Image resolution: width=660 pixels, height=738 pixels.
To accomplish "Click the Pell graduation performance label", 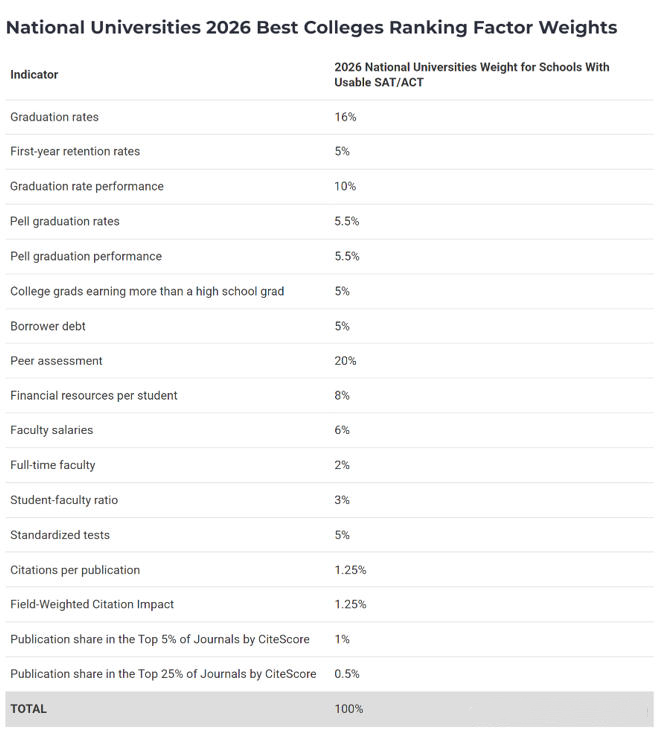I will (86, 257).
